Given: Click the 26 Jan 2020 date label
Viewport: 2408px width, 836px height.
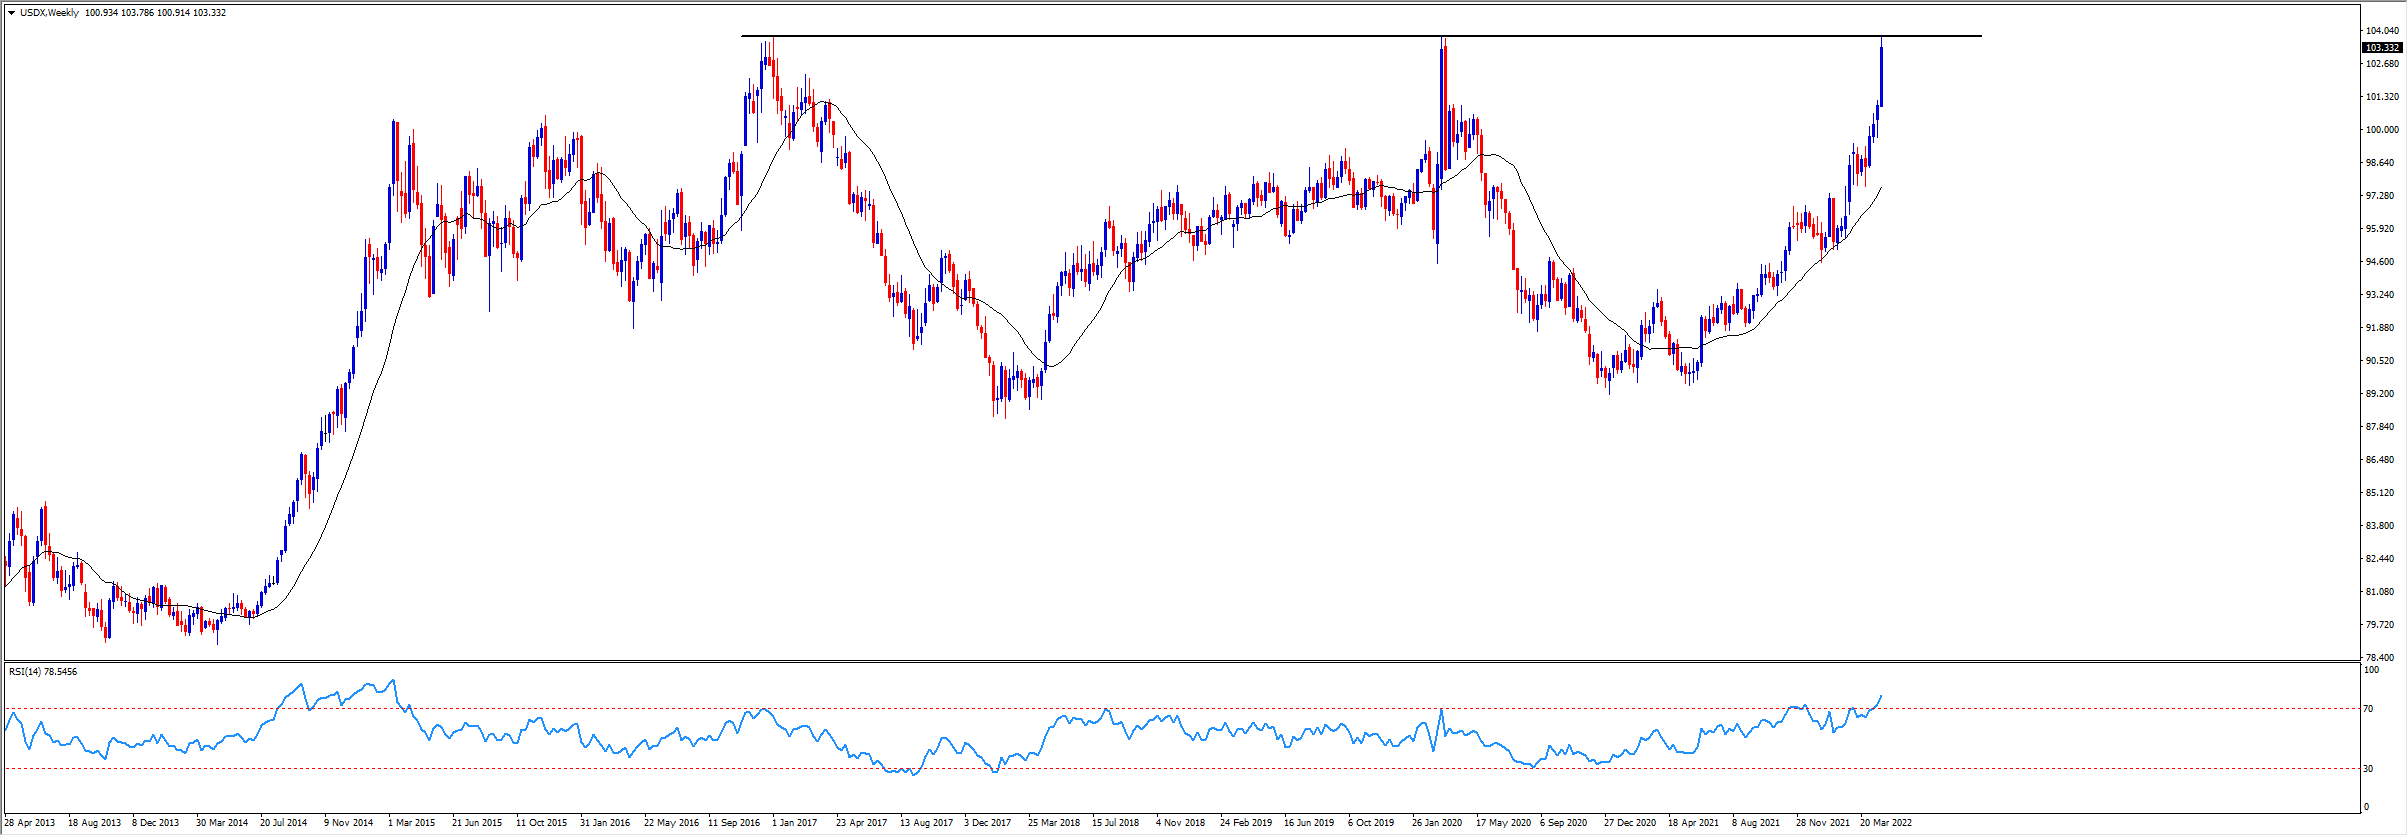Looking at the screenshot, I should pyautogui.click(x=1437, y=823).
